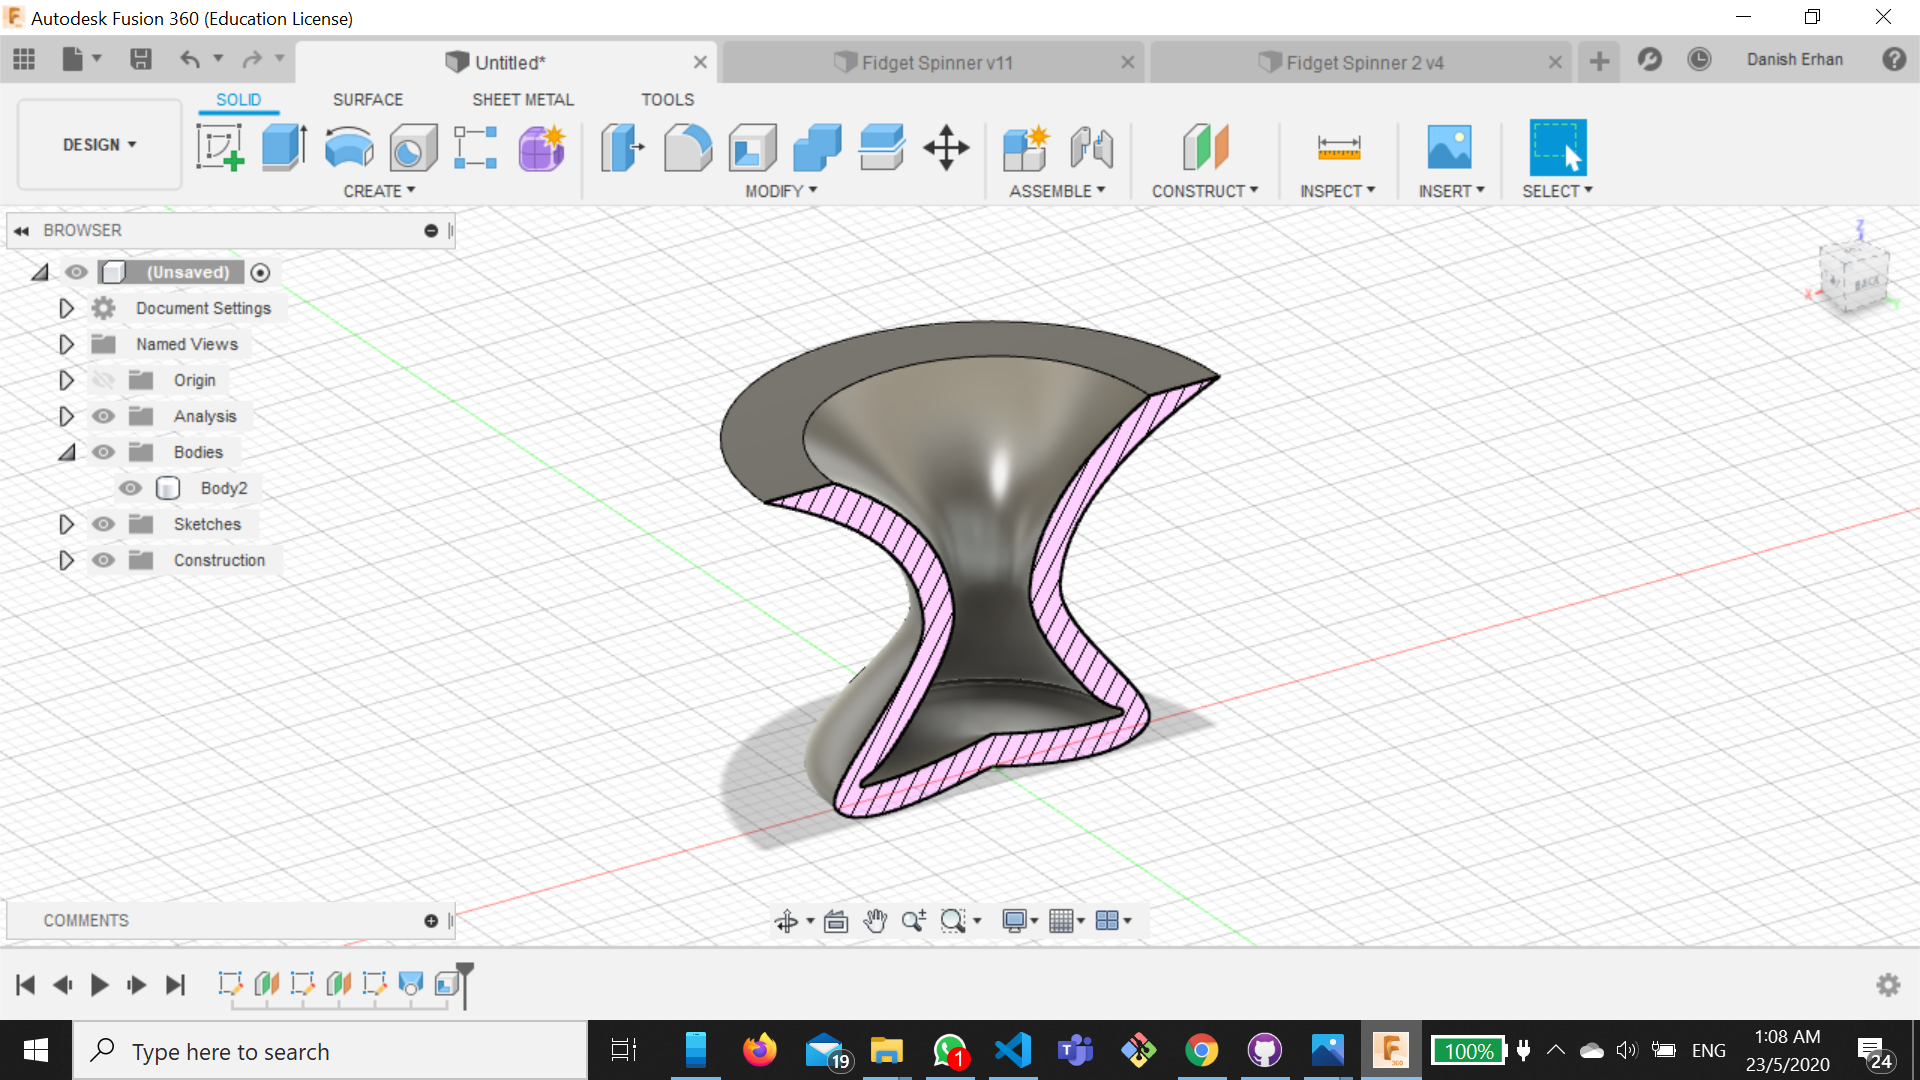Viewport: 1920px width, 1080px height.
Task: Select the New Component tool
Action: click(x=1026, y=147)
